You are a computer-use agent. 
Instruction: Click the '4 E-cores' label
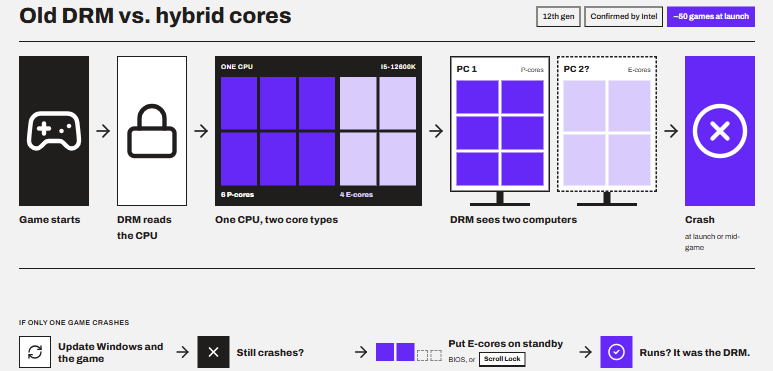[x=356, y=195]
